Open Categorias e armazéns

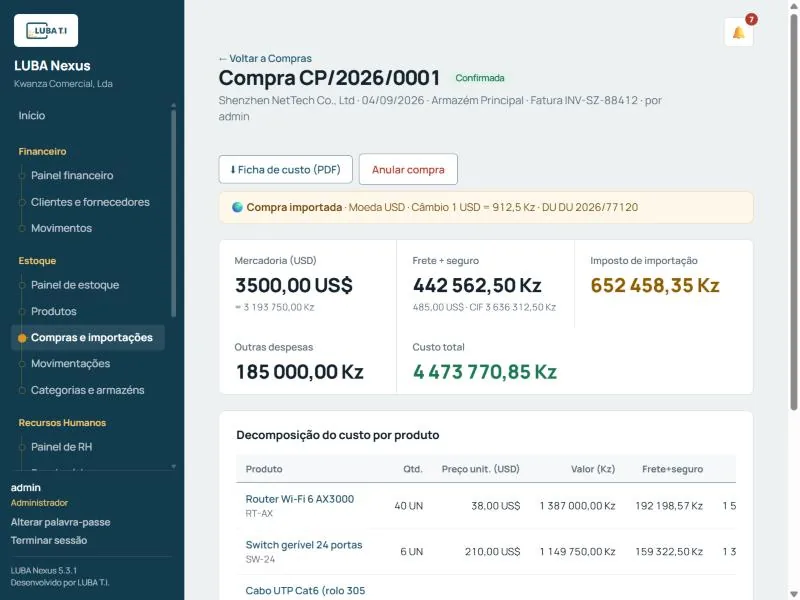click(87, 390)
